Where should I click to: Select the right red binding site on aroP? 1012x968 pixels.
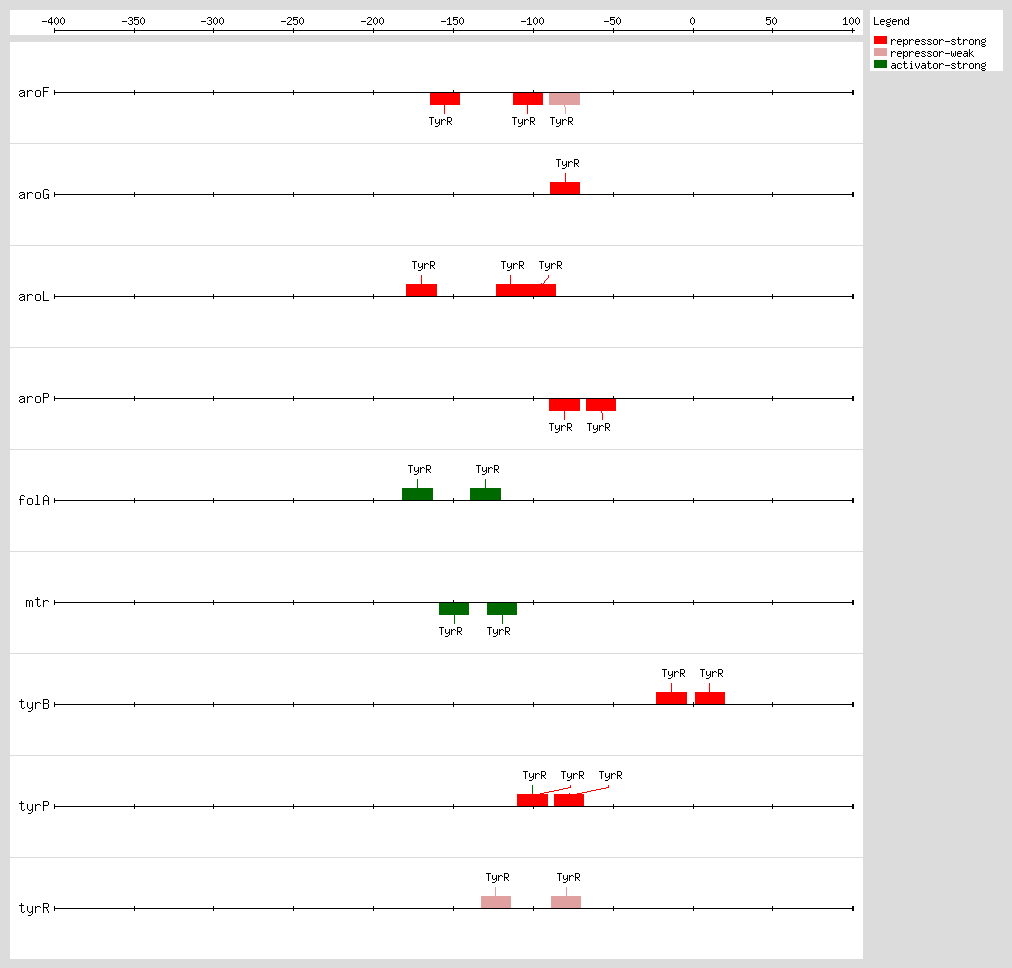(x=601, y=405)
